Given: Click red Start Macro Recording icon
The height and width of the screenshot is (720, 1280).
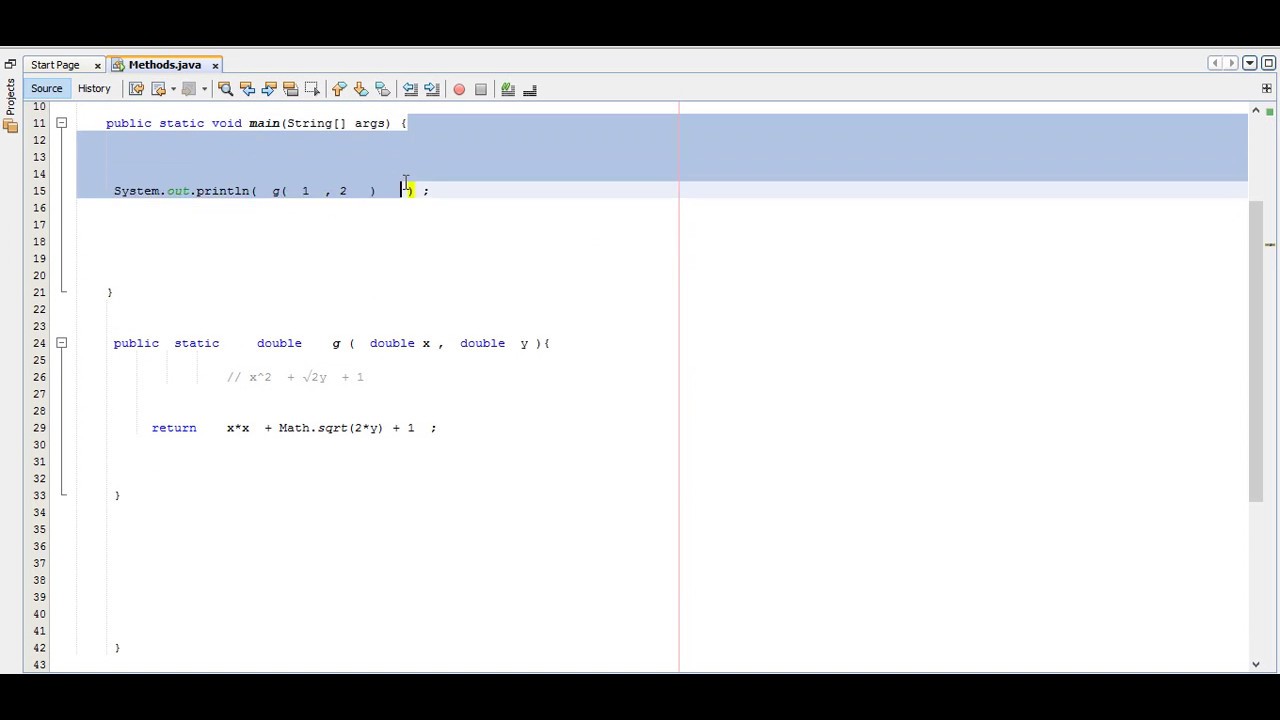Looking at the screenshot, I should [459, 89].
